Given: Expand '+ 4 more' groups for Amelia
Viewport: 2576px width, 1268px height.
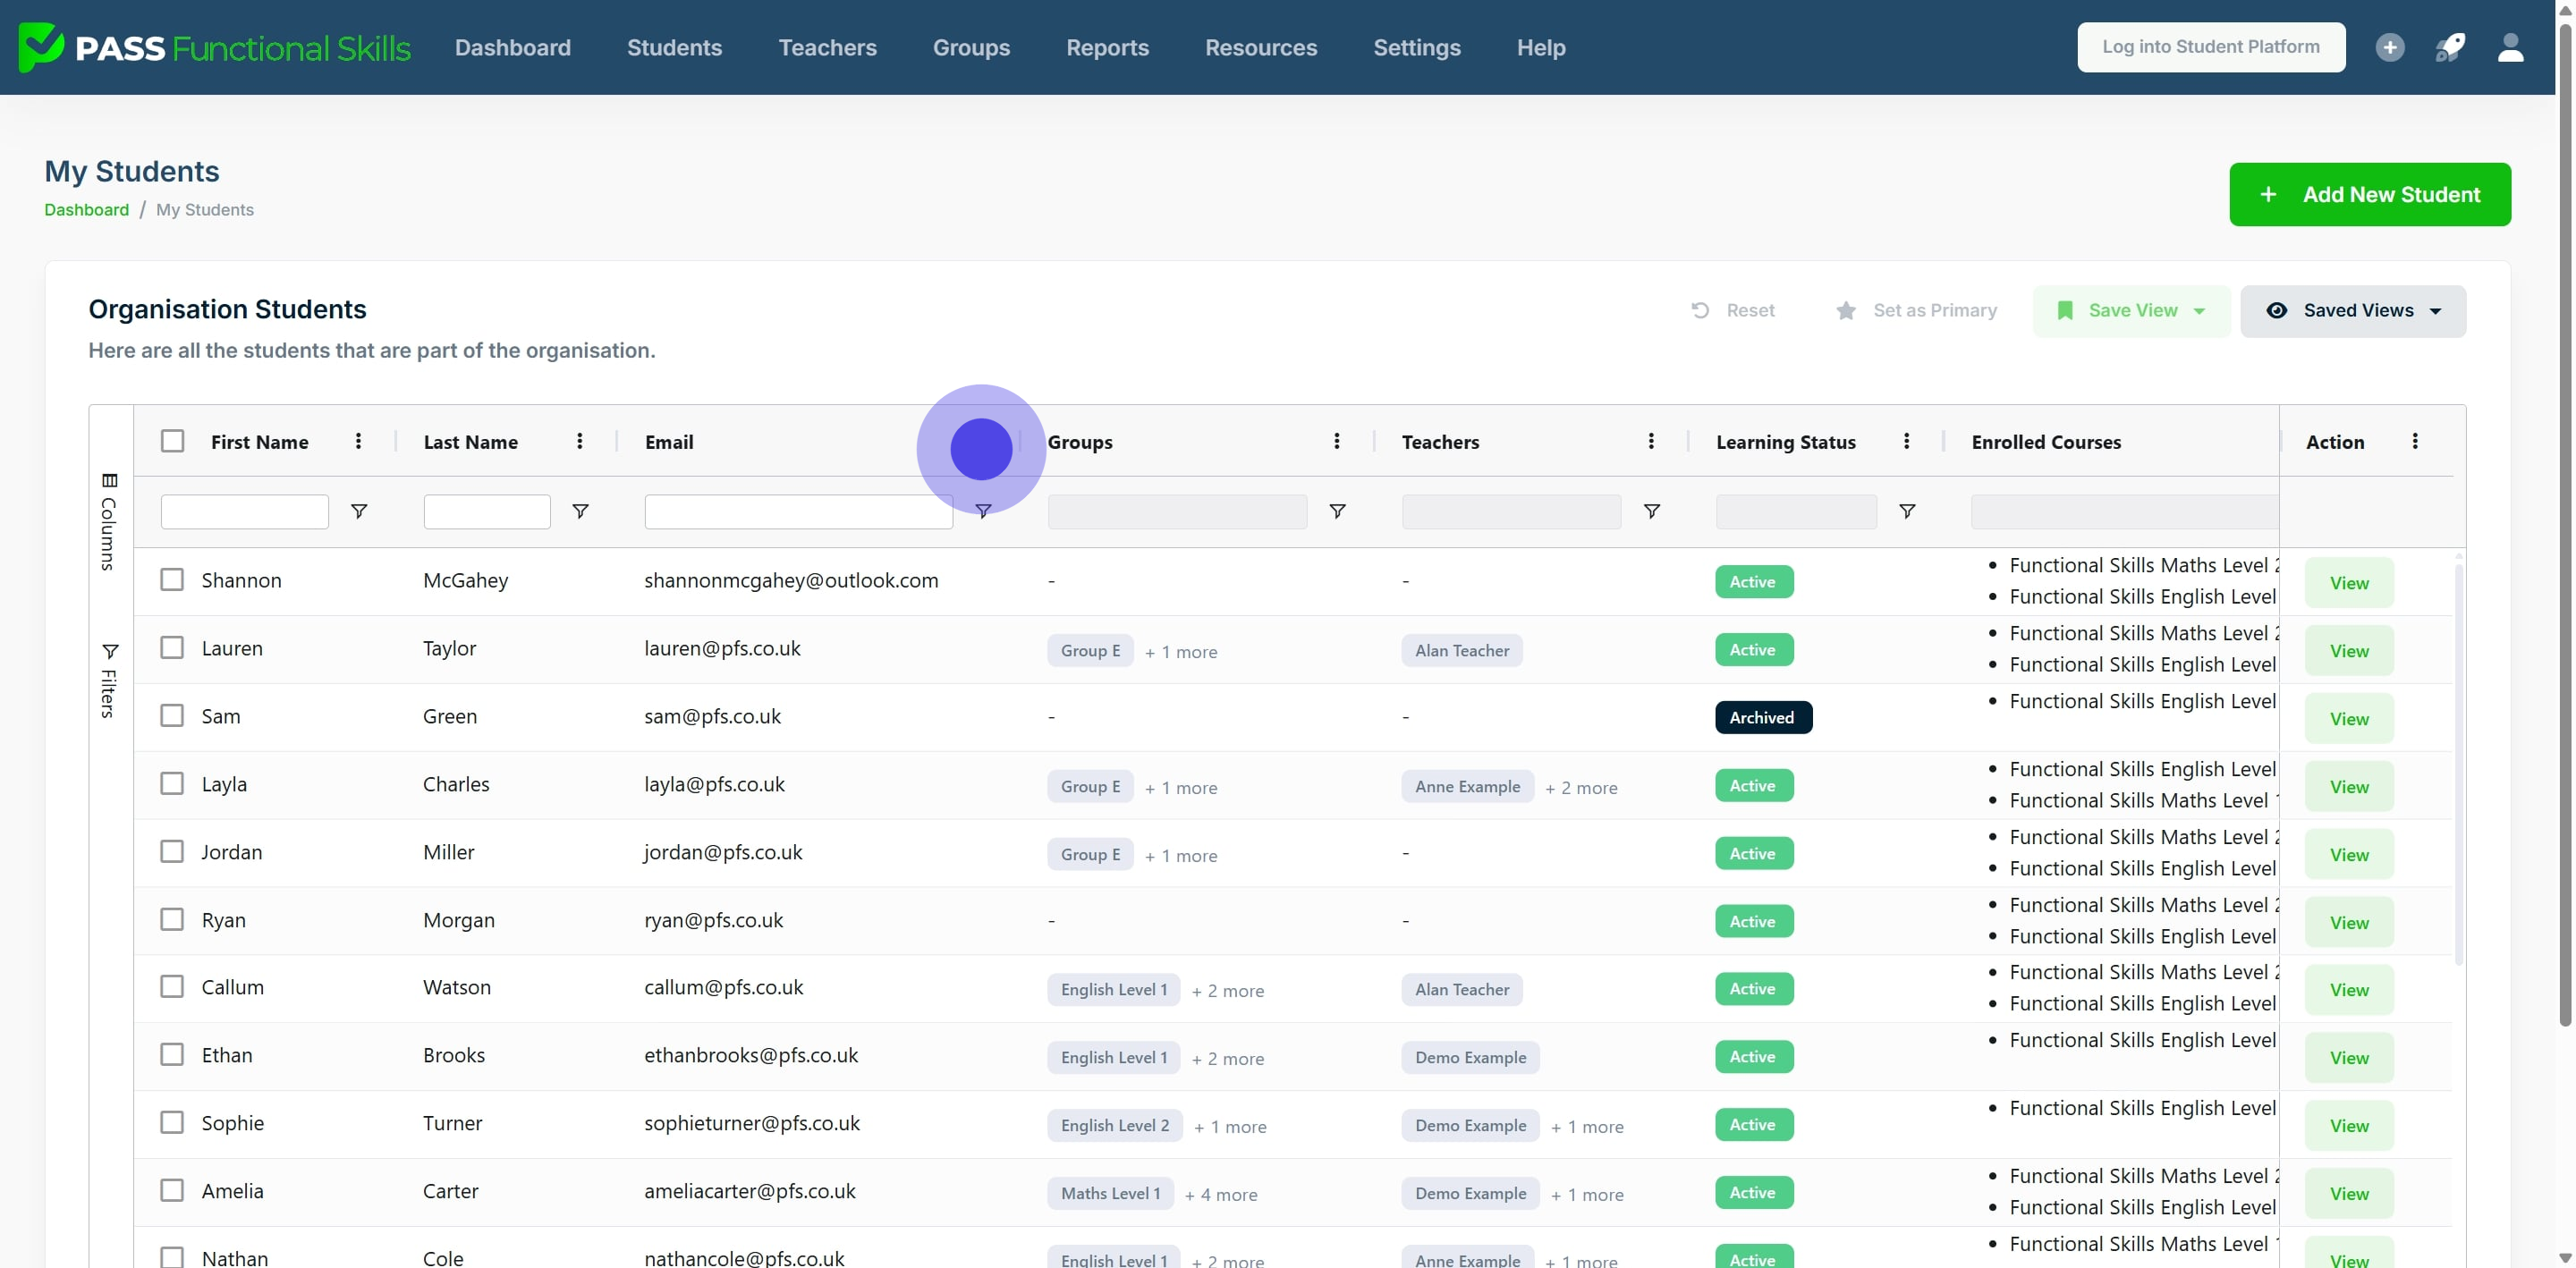Looking at the screenshot, I should click(1221, 1195).
